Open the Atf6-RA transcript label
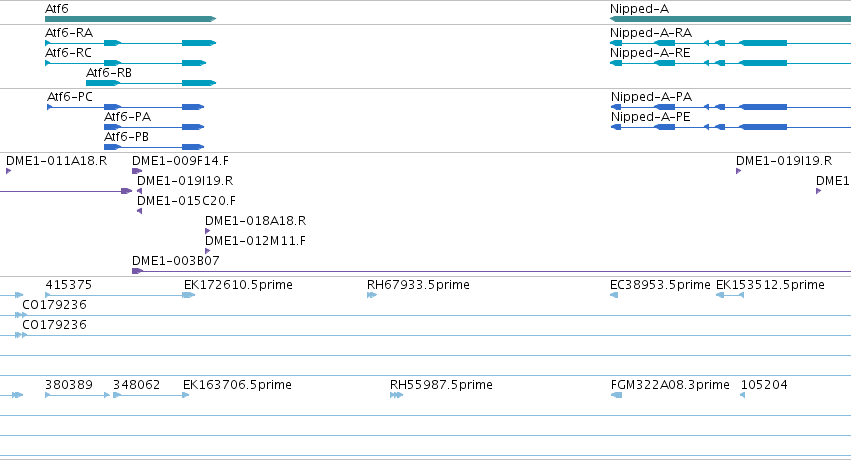851x460 pixels. coord(69,33)
